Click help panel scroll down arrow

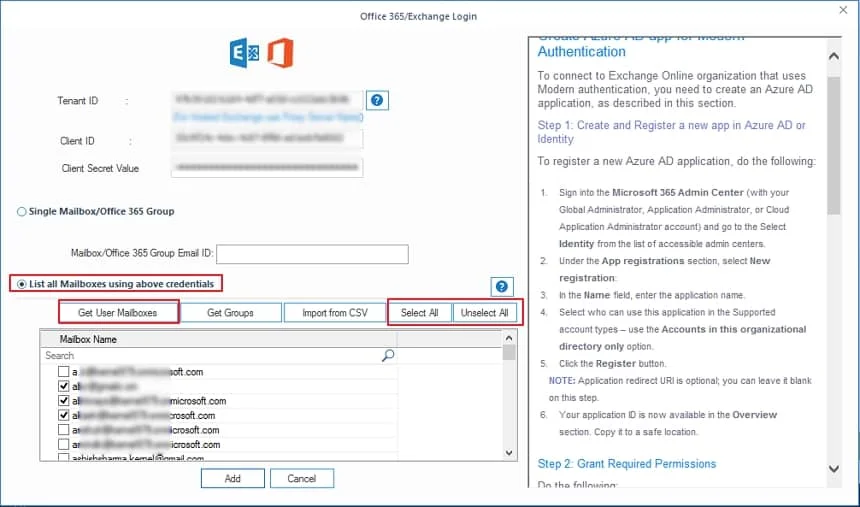tap(834, 469)
